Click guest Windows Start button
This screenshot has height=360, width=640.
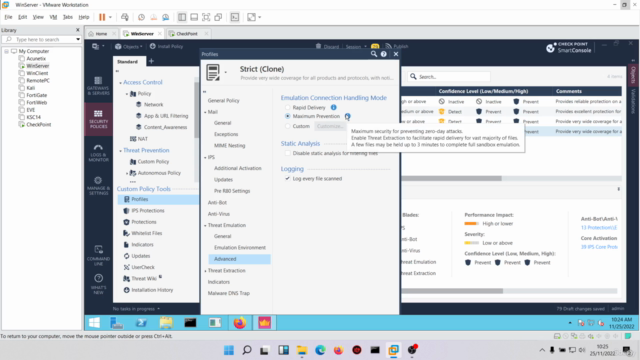point(94,323)
